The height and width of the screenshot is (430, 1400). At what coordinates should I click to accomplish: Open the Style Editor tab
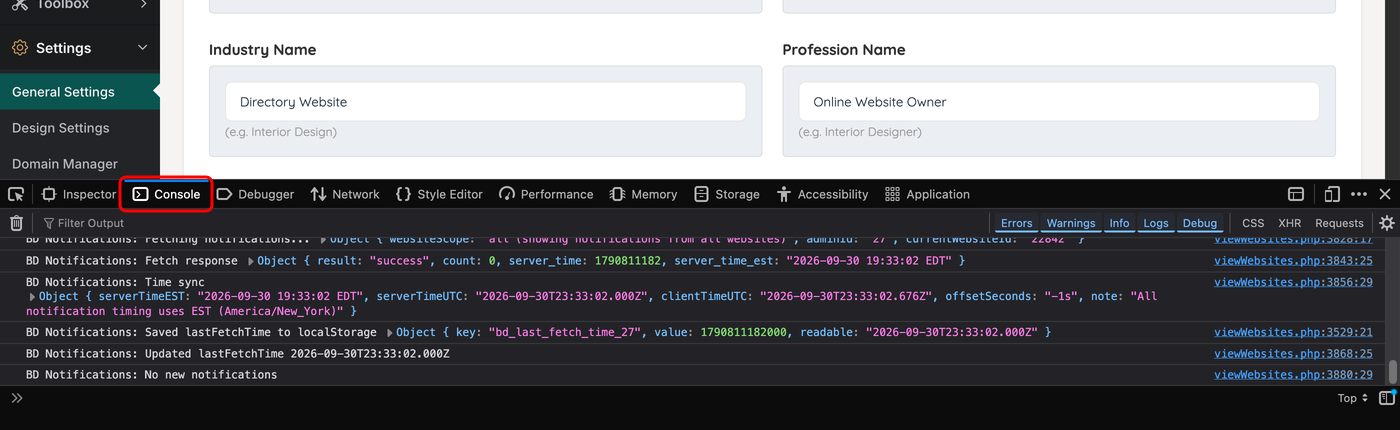point(439,194)
